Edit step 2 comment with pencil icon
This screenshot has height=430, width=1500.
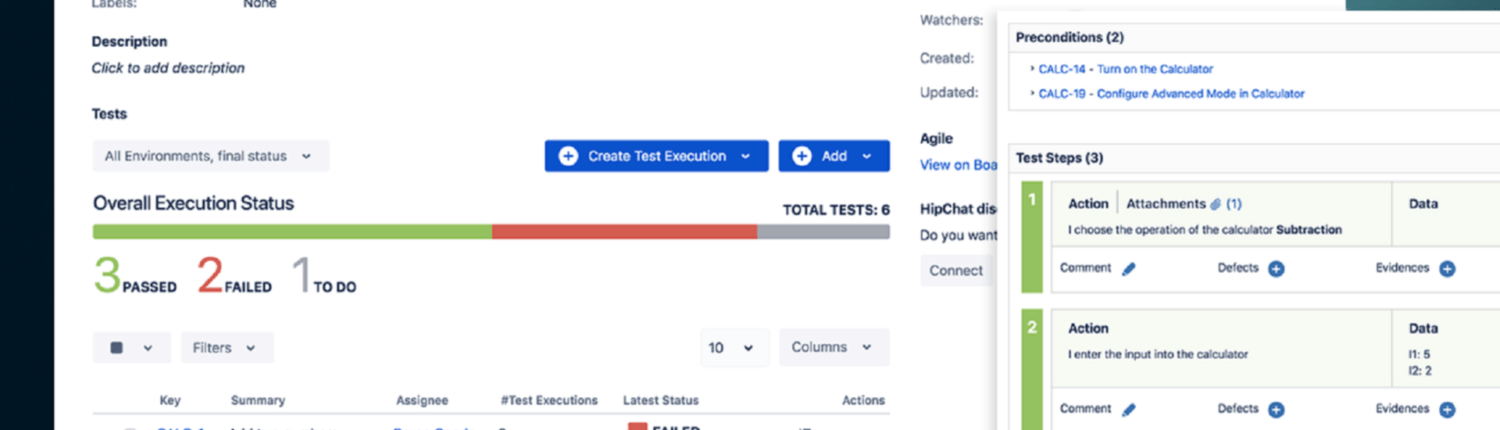point(1129,409)
